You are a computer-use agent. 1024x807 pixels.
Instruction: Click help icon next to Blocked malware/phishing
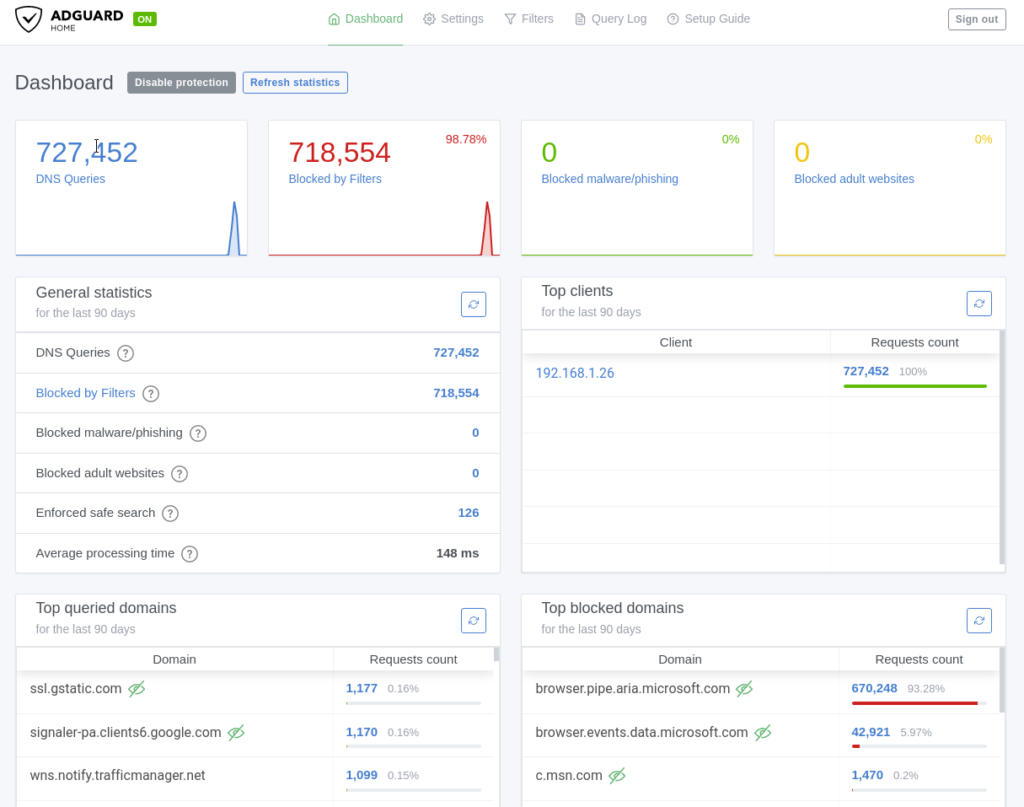point(198,434)
